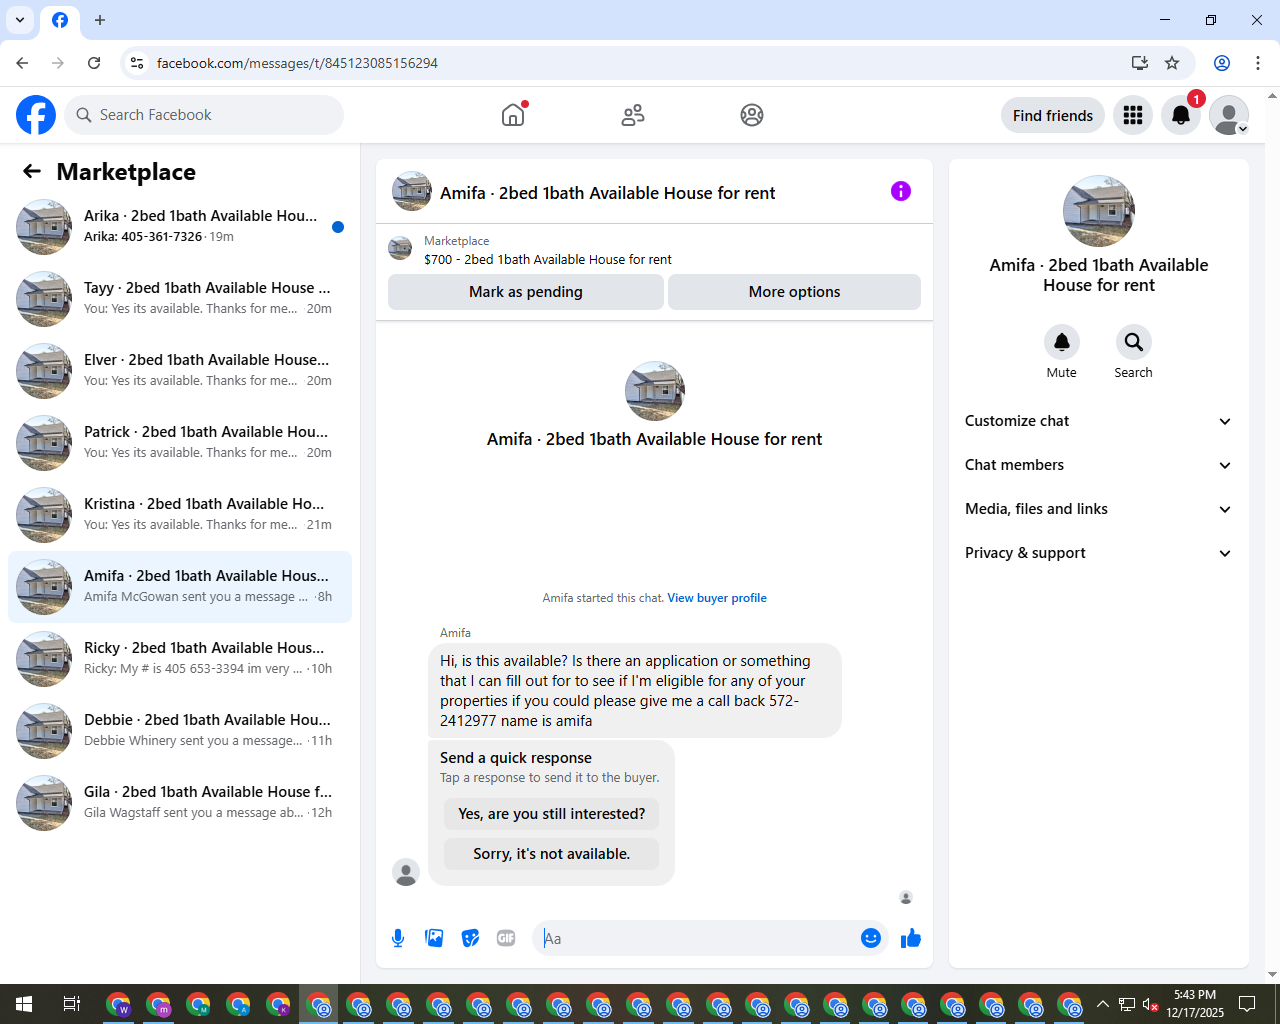The width and height of the screenshot is (1280, 1024).
Task: Expand Customize chat section
Action: pos(1099,421)
